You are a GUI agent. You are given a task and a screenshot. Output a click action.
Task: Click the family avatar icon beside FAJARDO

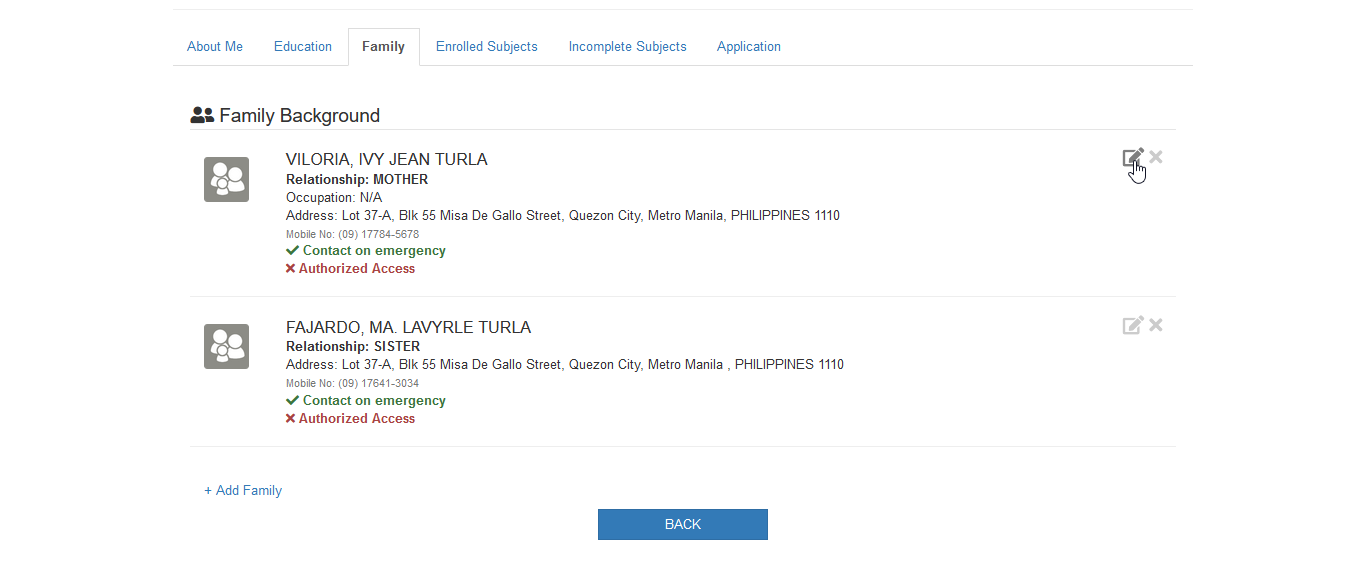tap(226, 346)
